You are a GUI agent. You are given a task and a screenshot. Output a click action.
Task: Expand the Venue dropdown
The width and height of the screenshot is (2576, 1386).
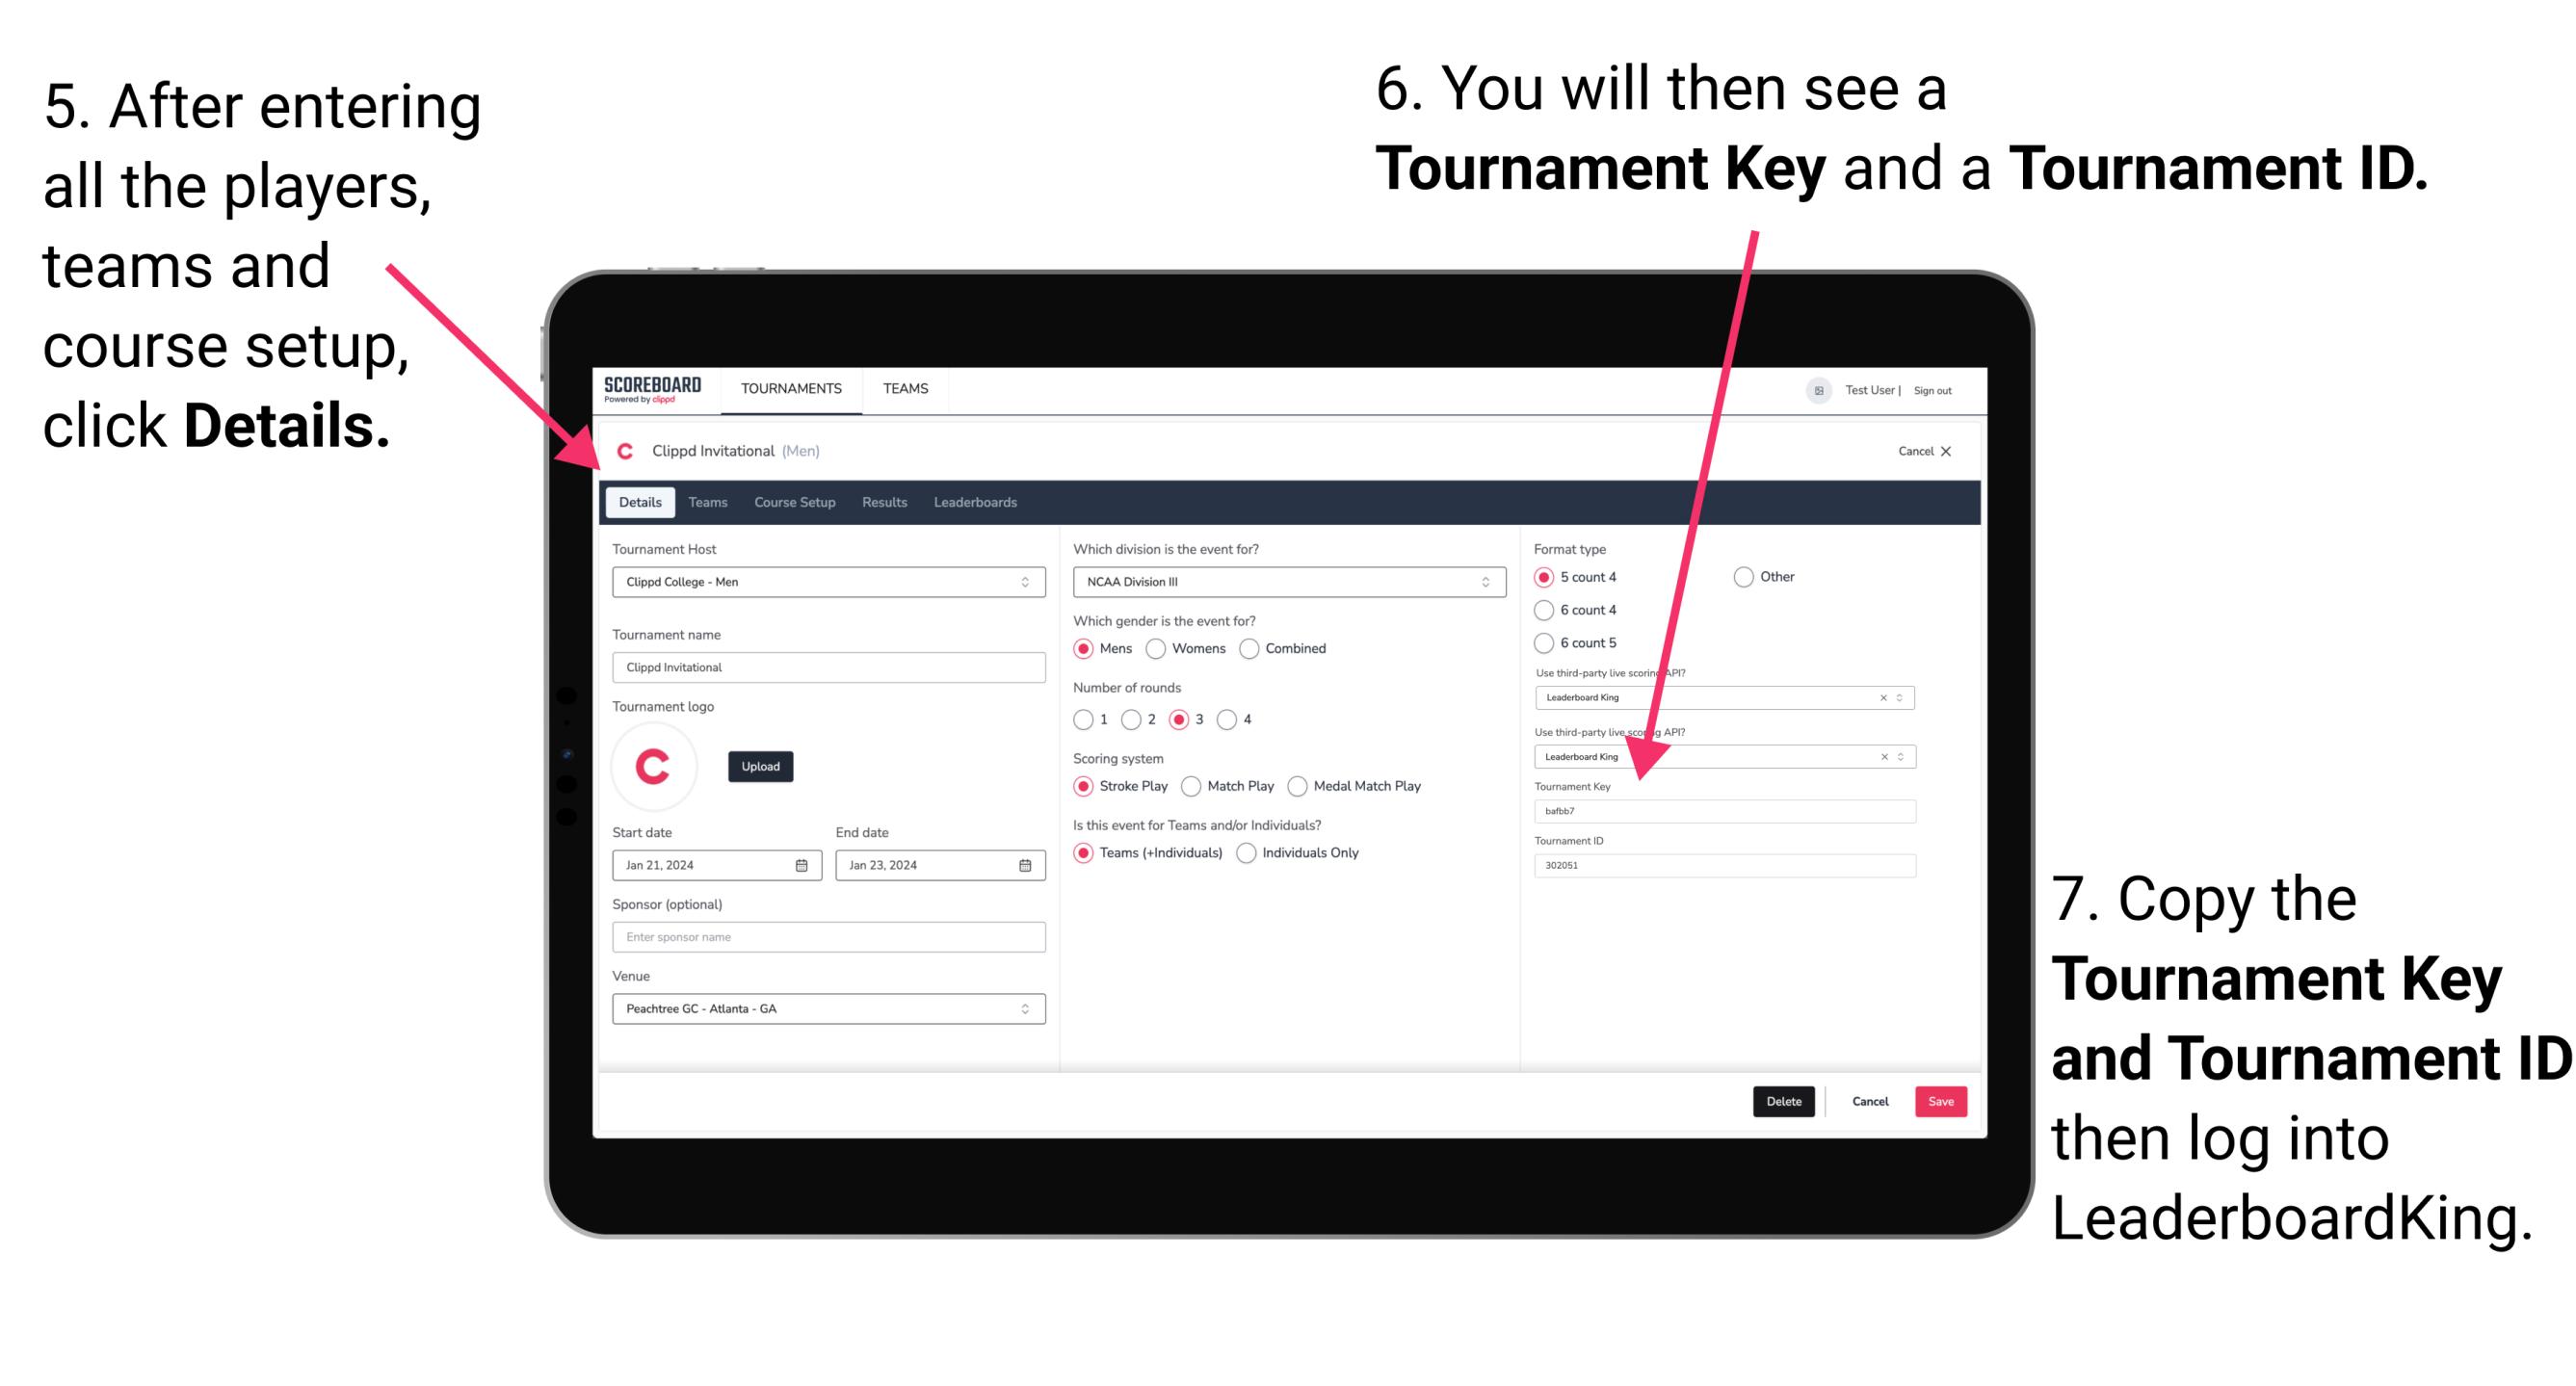1024,1008
